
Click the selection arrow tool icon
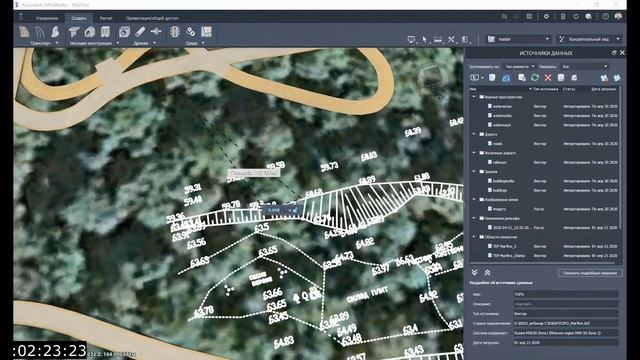tap(424, 39)
